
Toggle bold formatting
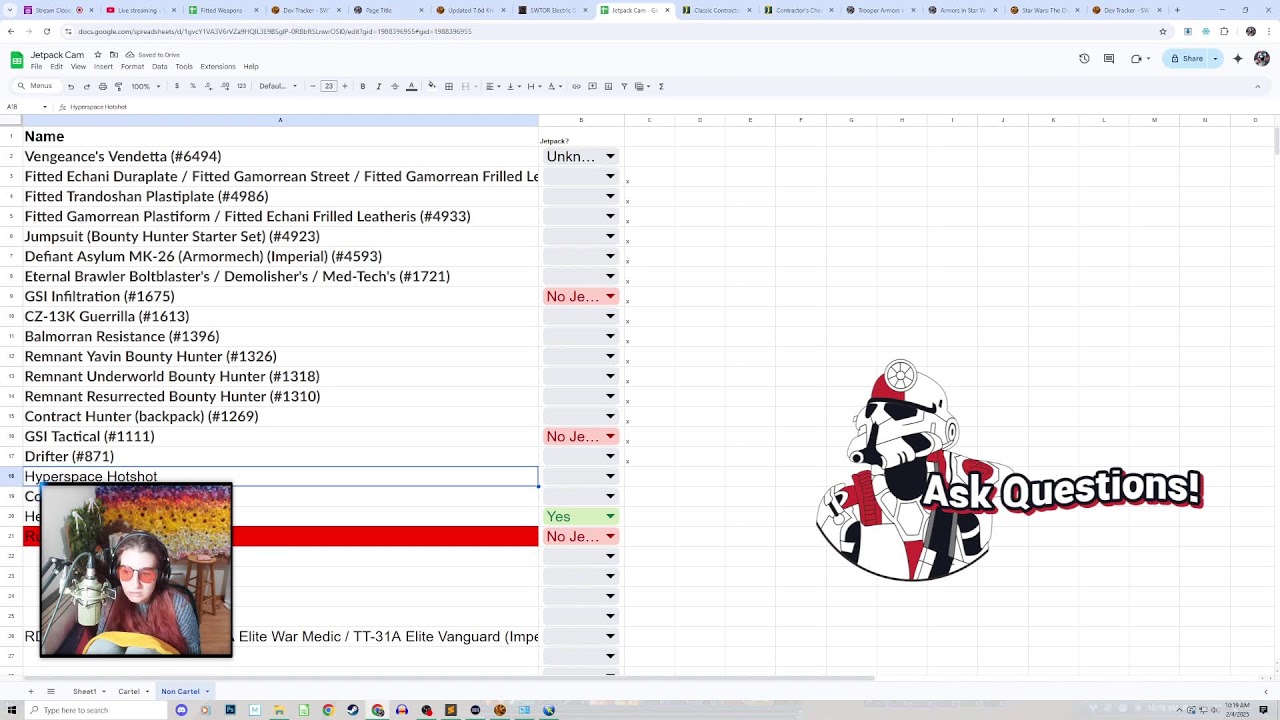pos(362,86)
